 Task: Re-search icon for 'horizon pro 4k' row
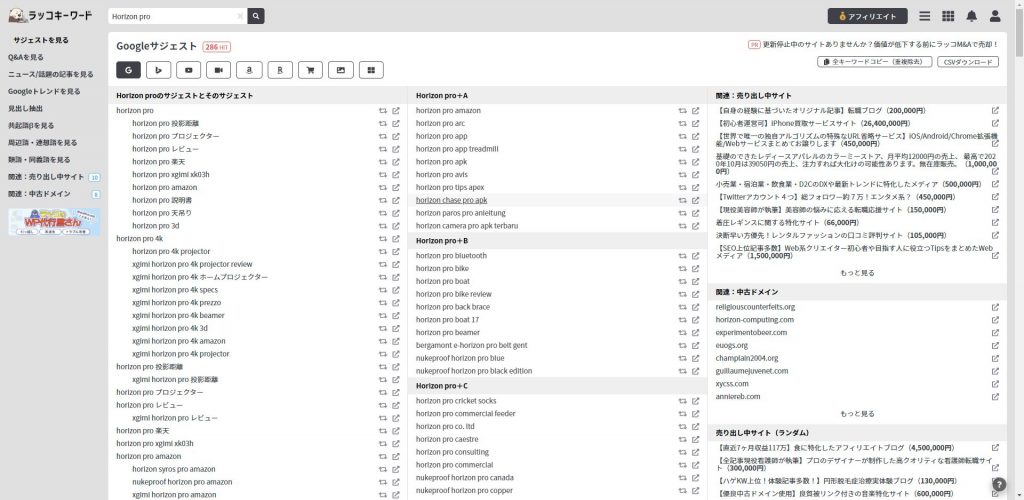tap(383, 238)
